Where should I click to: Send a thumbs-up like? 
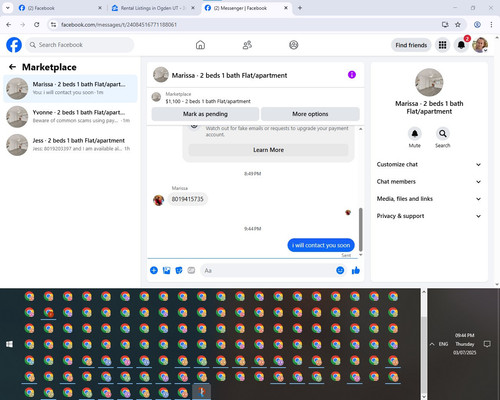click(356, 270)
